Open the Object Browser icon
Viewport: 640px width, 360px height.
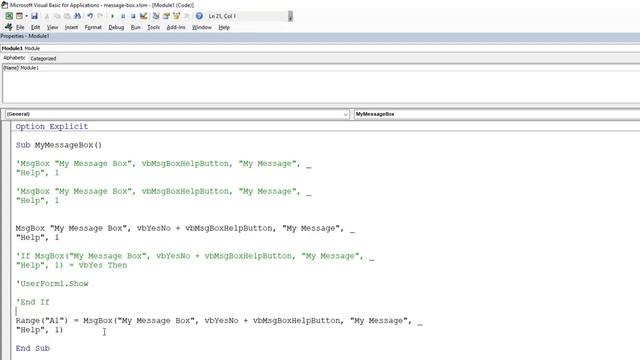[x=176, y=16]
